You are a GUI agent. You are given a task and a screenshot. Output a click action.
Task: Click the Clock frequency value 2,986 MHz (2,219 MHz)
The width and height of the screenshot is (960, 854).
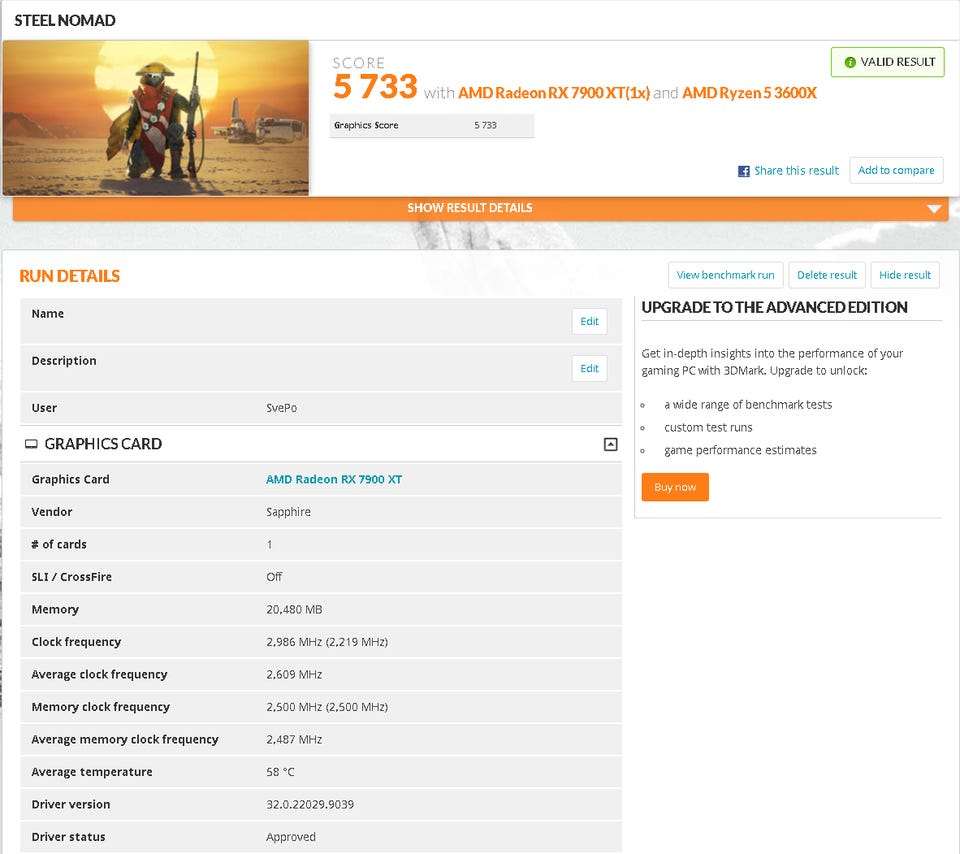pyautogui.click(x=327, y=642)
